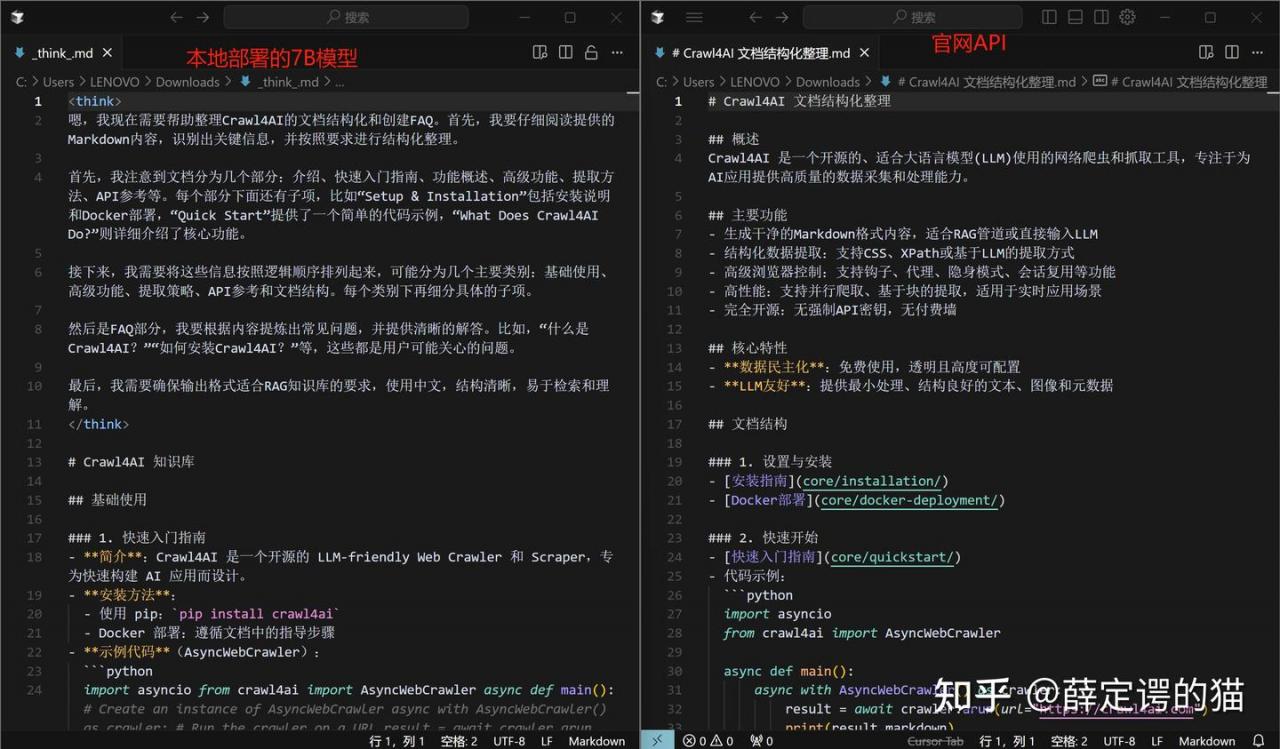1280x749 pixels.
Task: Click the '# Crawl4AI 知识库' heading
Action: coord(131,462)
